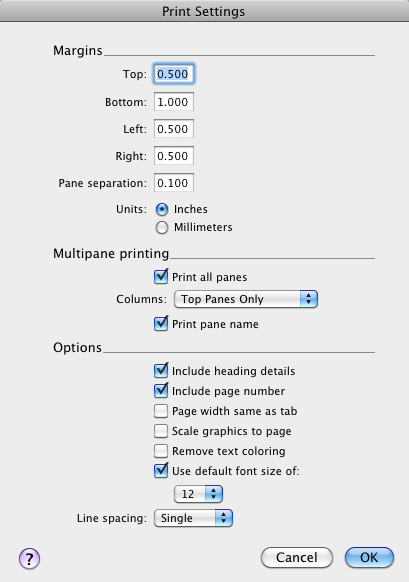Click the Bottom margin input field
The height and width of the screenshot is (582, 409).
(x=174, y=102)
